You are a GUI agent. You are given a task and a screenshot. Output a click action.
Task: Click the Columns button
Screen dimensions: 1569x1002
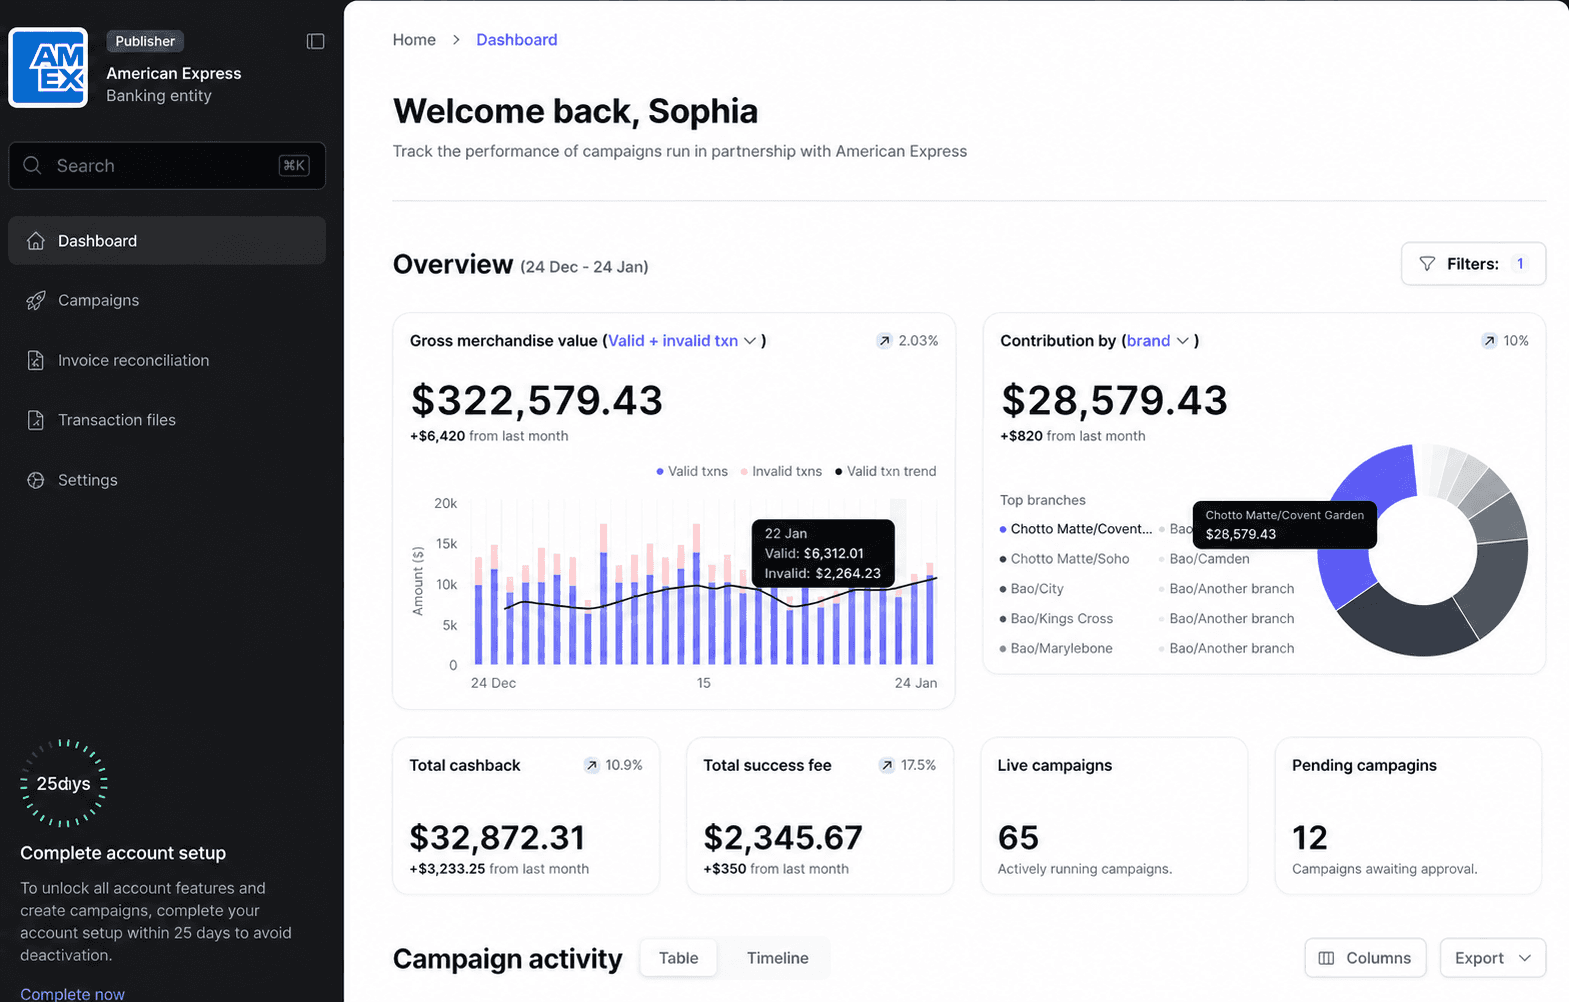point(1365,958)
